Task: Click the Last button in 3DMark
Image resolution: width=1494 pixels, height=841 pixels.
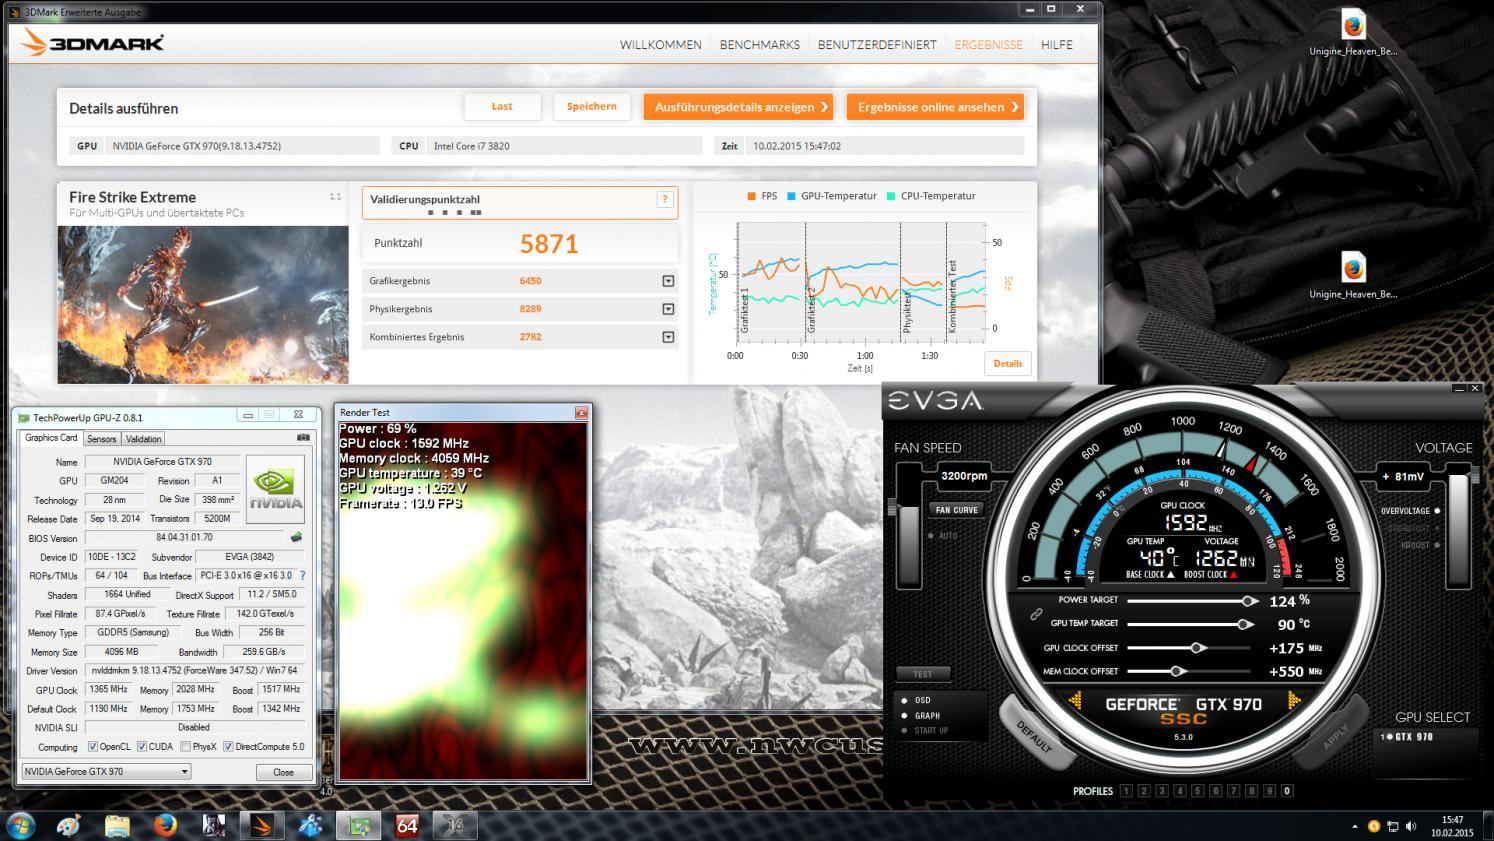Action: (x=502, y=107)
